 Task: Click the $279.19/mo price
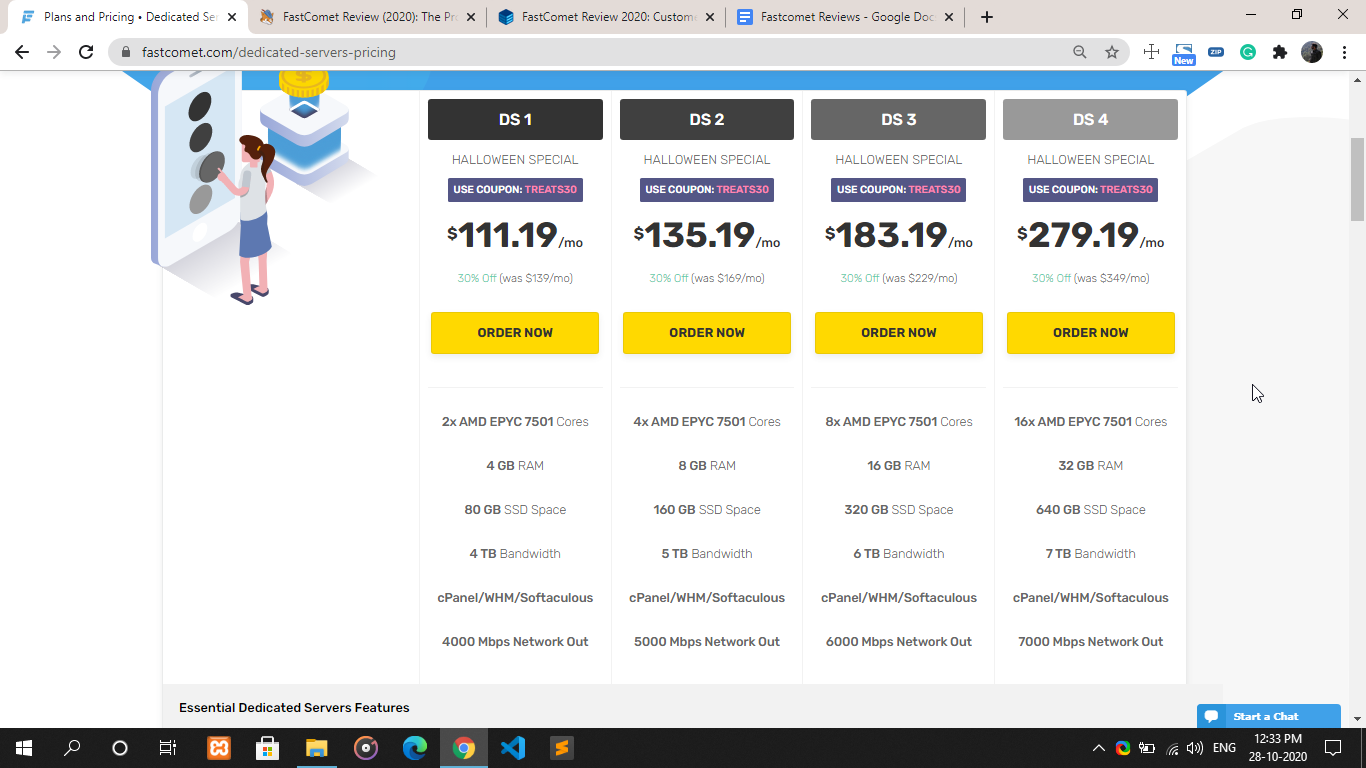point(1091,236)
